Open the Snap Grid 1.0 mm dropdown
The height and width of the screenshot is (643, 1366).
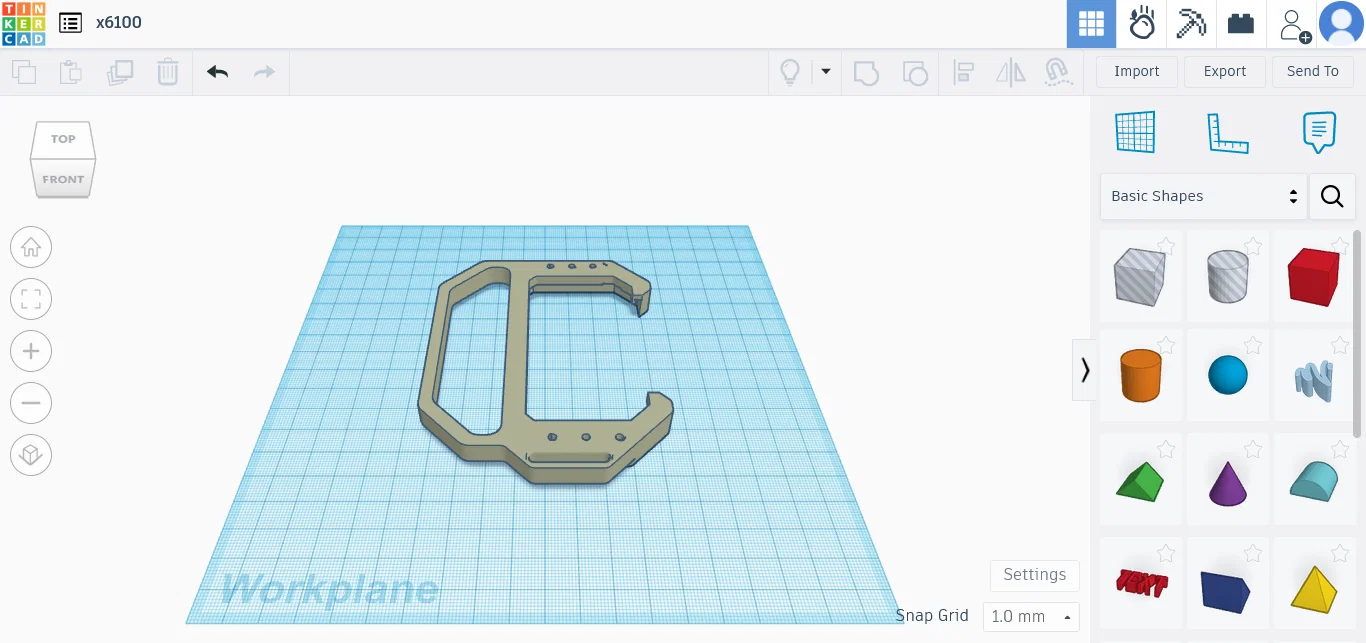pyautogui.click(x=1031, y=616)
